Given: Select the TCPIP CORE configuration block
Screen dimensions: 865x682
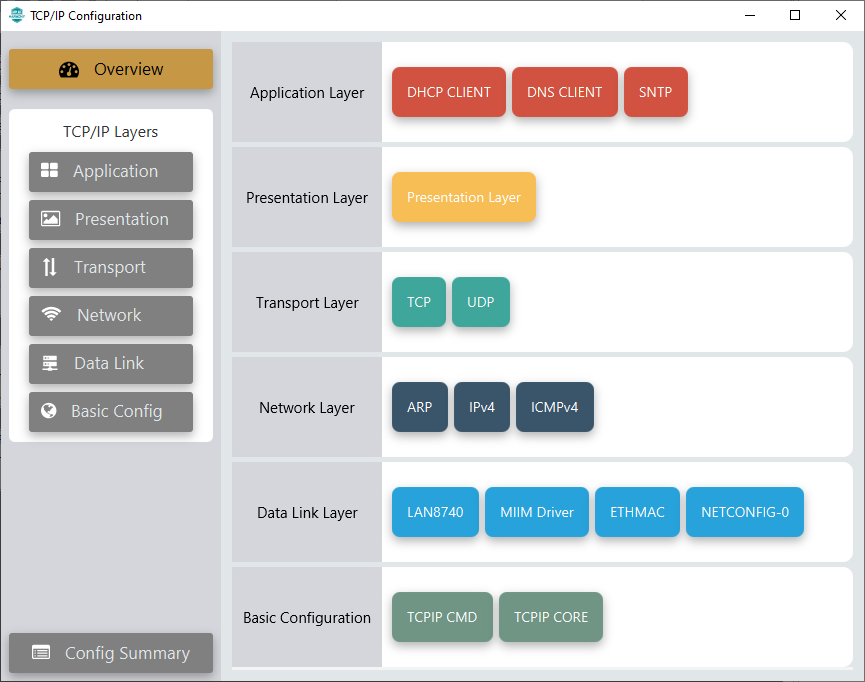Looking at the screenshot, I should (550, 617).
